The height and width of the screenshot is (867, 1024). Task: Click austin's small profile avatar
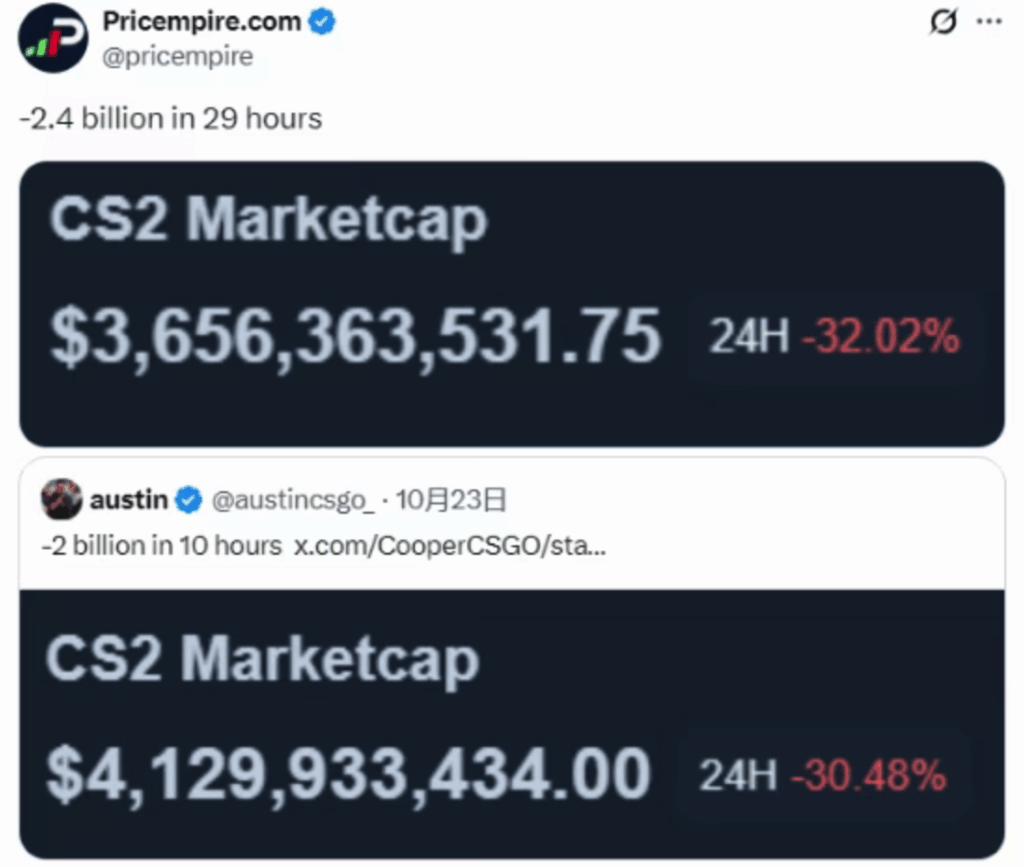click(62, 499)
